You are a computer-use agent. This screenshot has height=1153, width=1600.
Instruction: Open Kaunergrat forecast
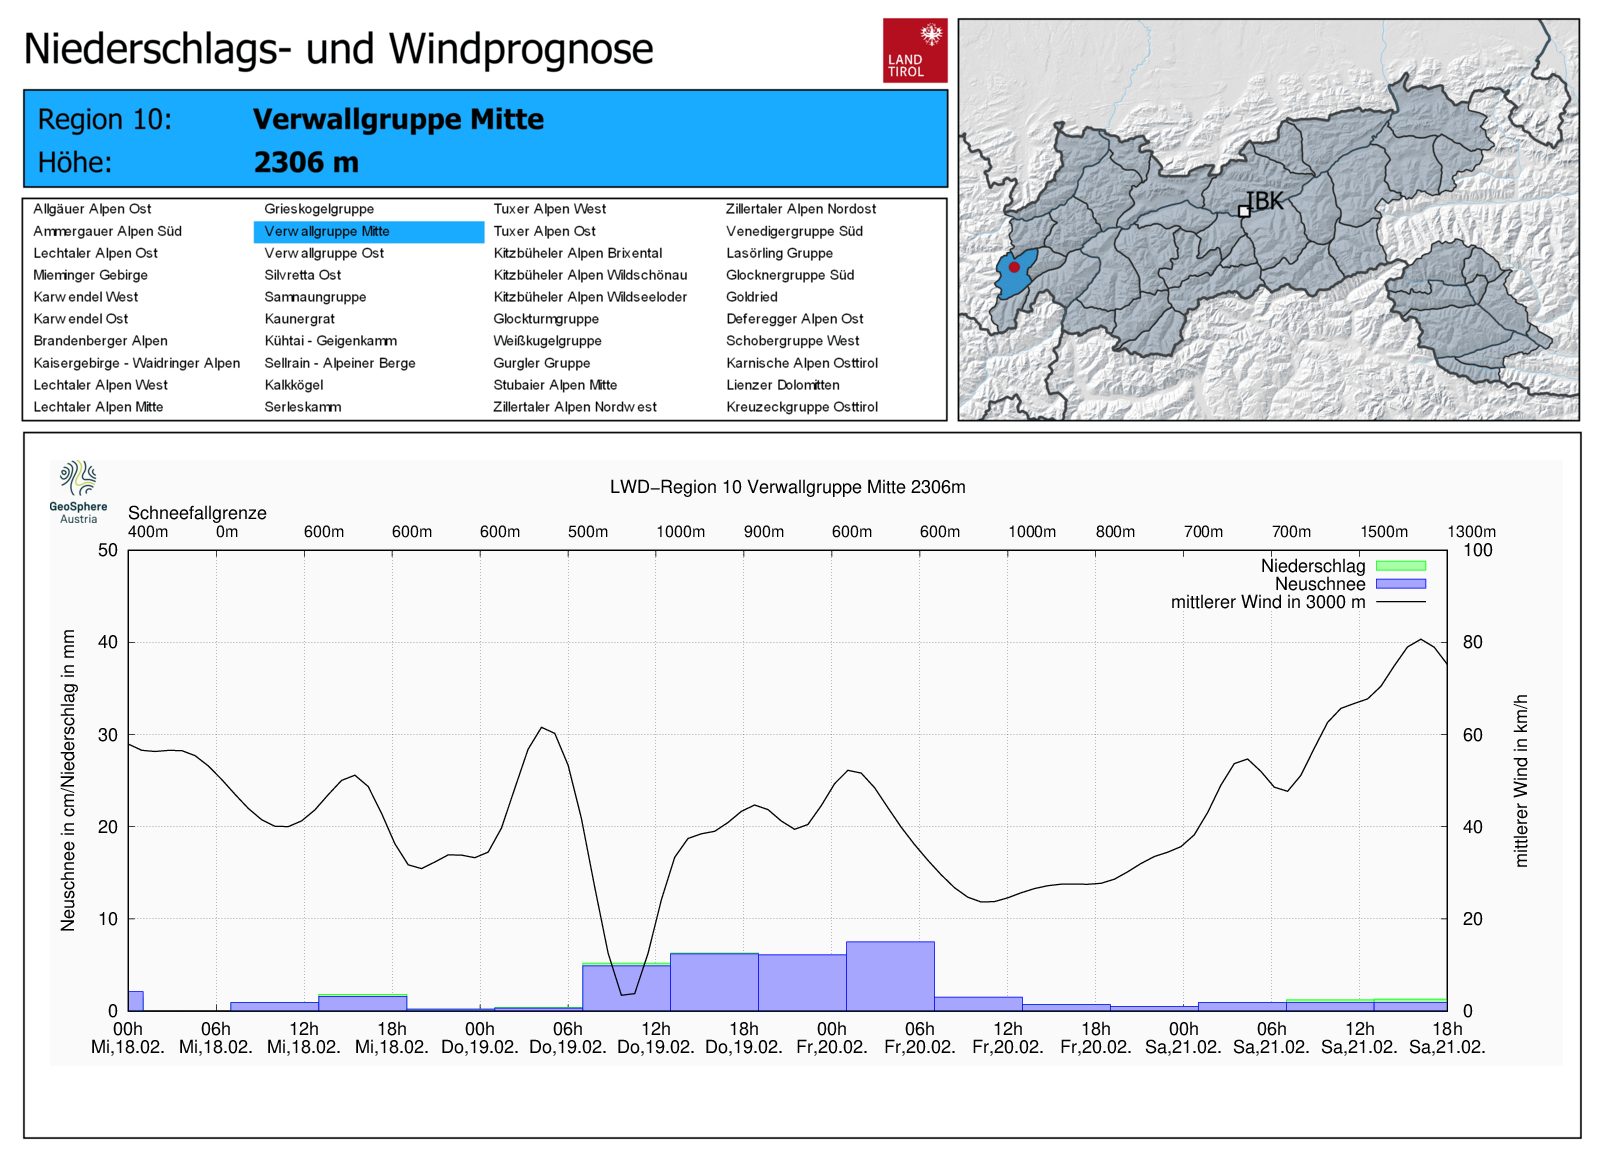(299, 319)
